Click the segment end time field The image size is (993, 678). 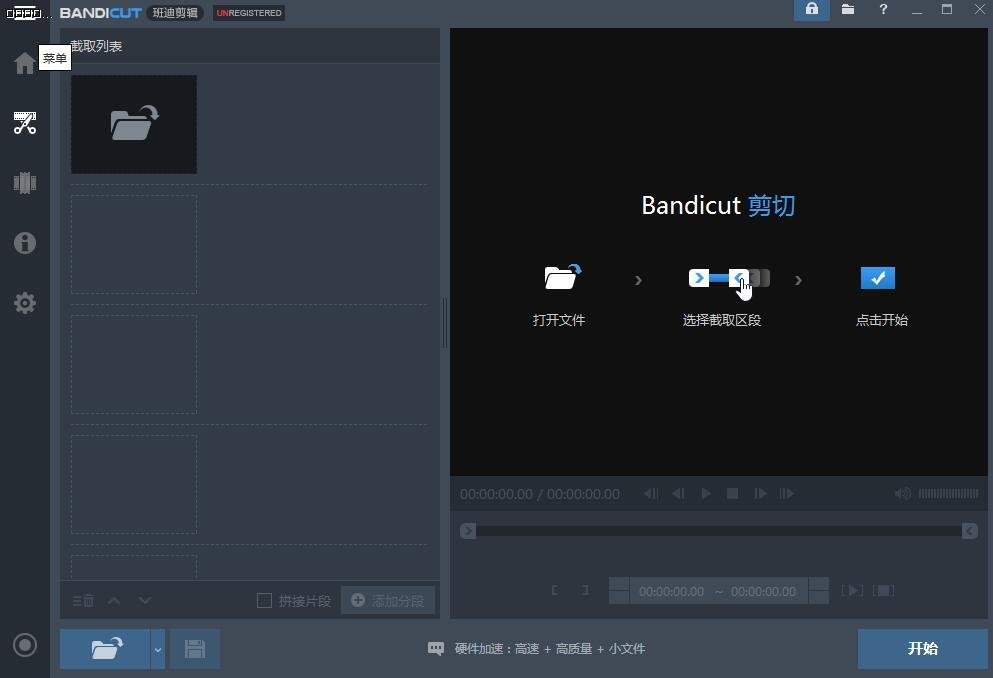(764, 591)
